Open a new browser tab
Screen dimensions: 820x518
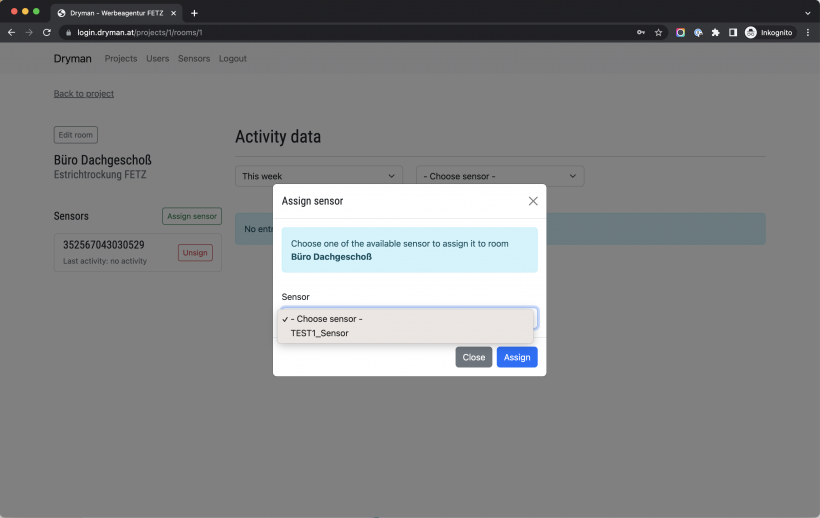coord(194,13)
